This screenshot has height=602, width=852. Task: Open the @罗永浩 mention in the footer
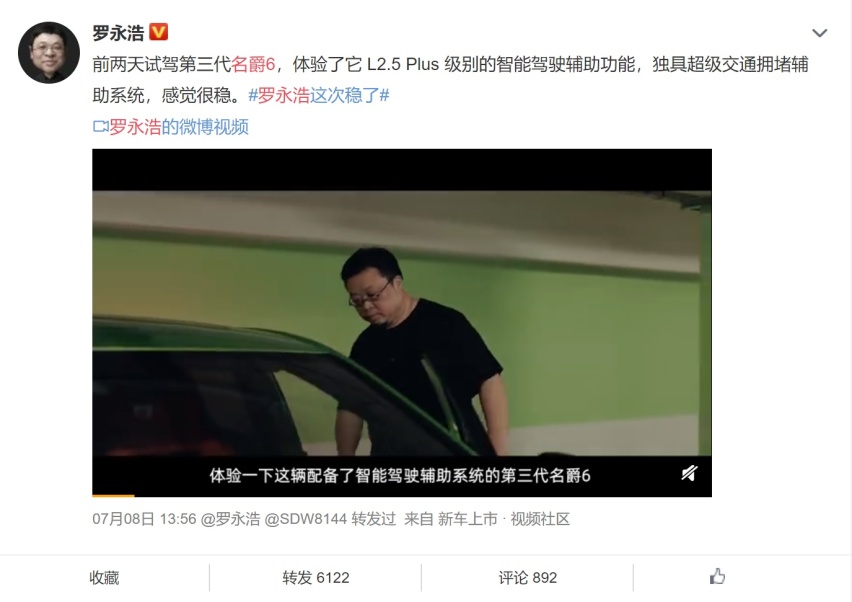coord(230,519)
